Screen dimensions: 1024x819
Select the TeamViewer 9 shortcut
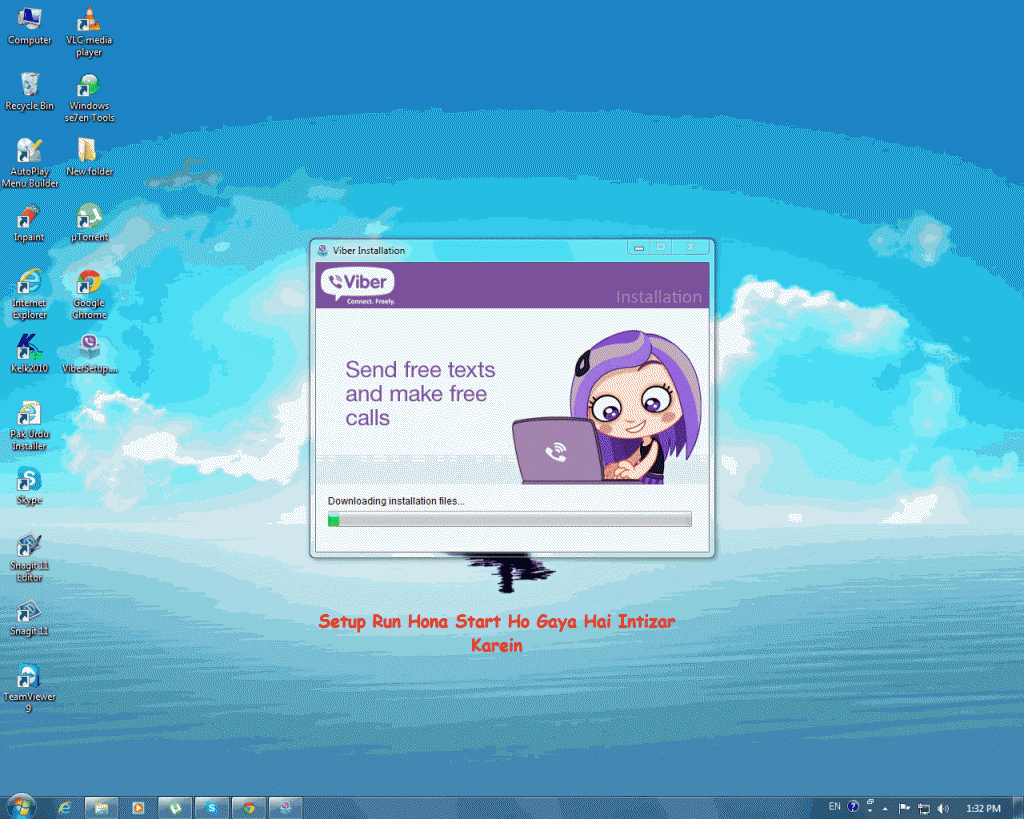point(29,689)
